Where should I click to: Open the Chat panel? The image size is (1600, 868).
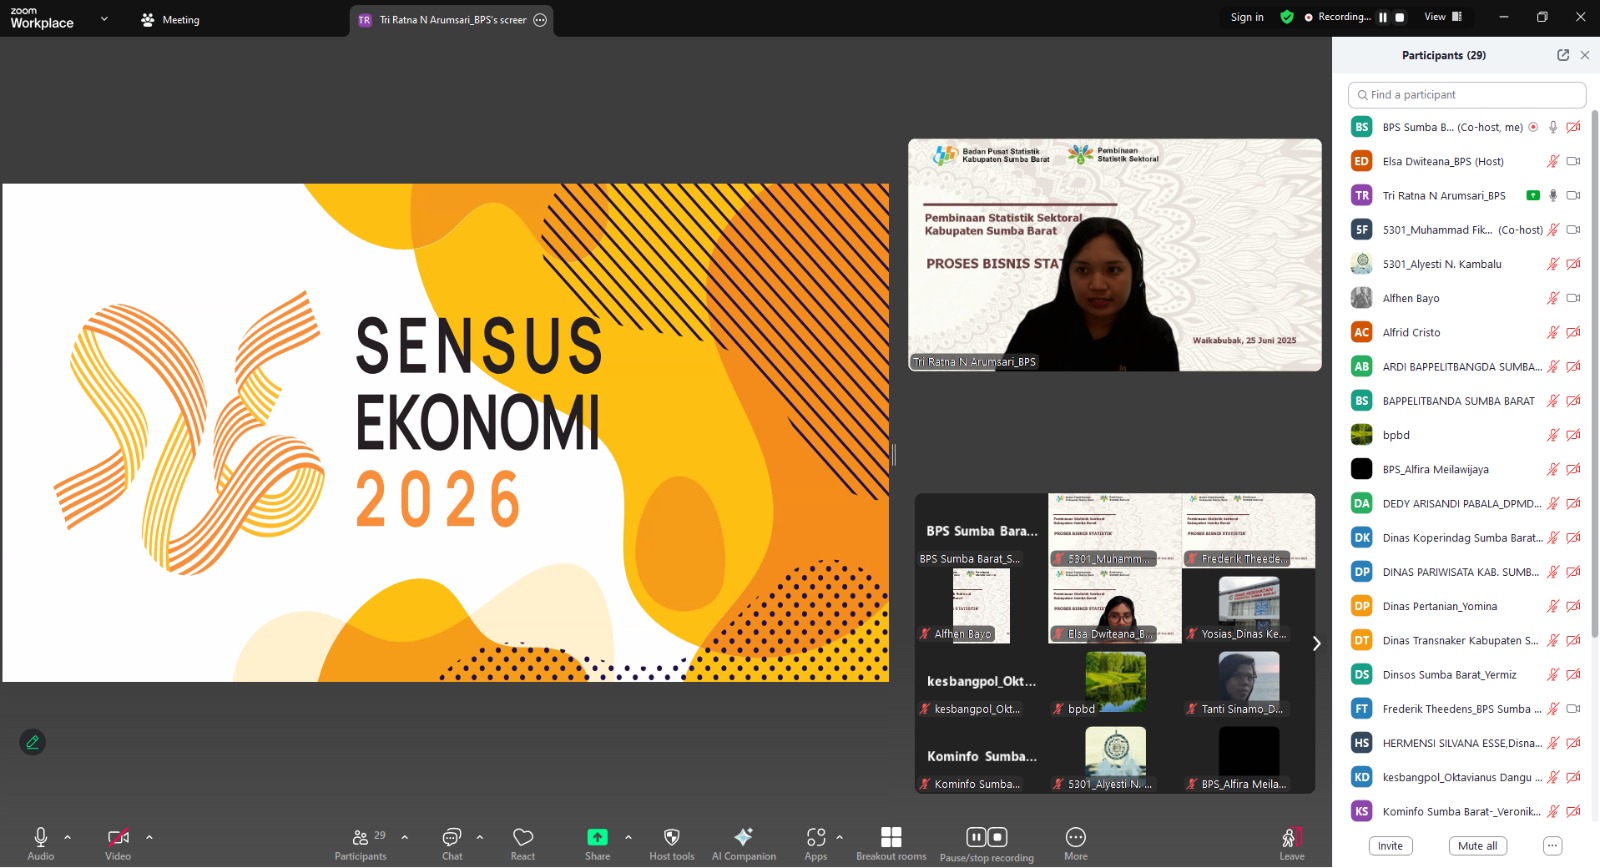coord(452,838)
